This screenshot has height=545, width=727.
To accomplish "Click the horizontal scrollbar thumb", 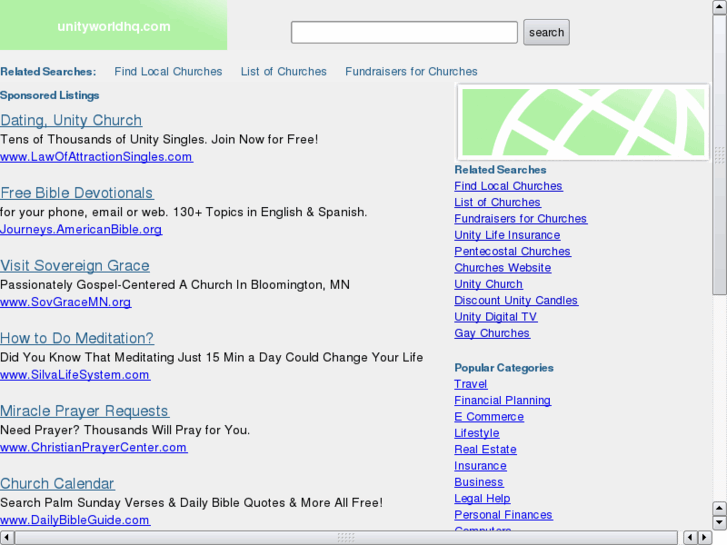I will pos(346,538).
